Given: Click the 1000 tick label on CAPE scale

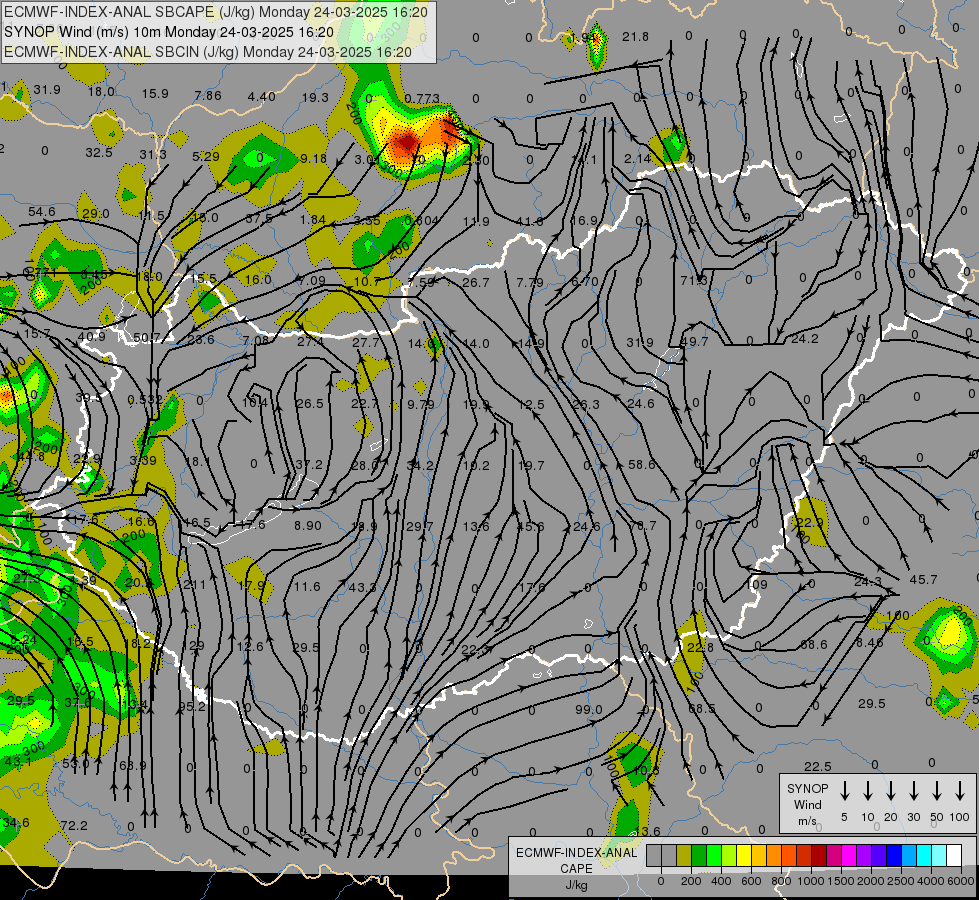Looking at the screenshot, I should [x=811, y=881].
